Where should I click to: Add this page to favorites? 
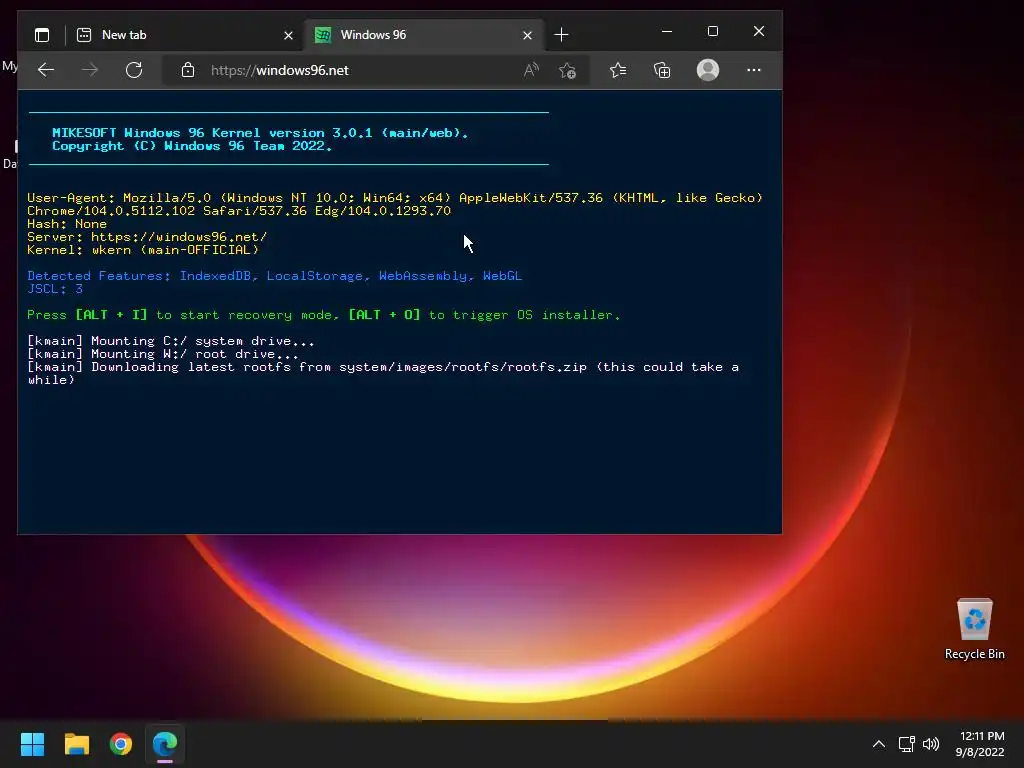coord(568,70)
